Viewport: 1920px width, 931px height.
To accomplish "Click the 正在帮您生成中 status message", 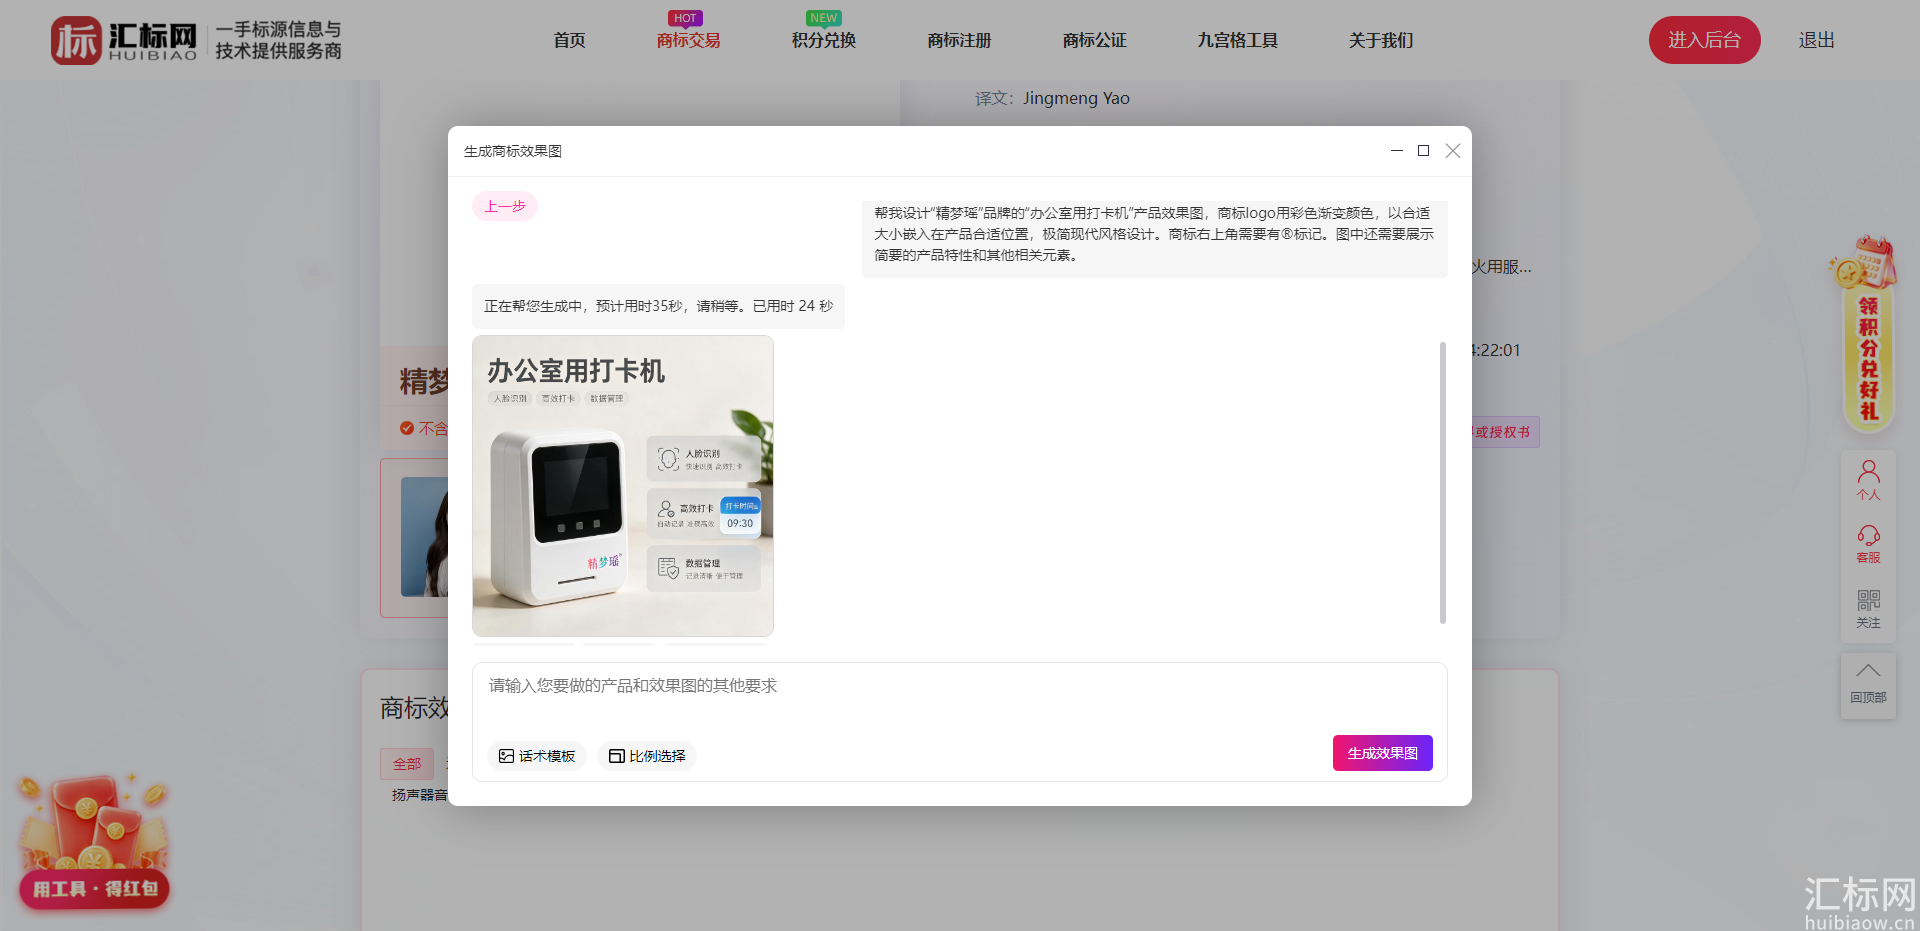I will [x=658, y=306].
